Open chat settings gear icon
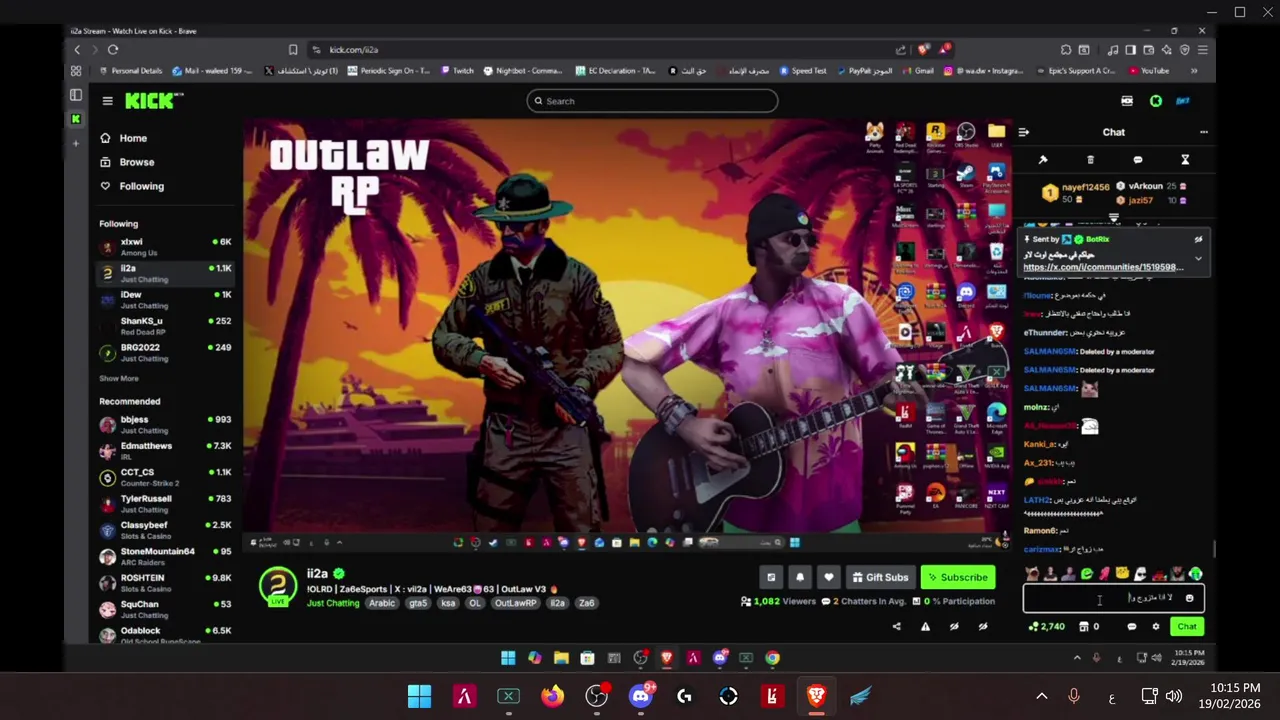1280x720 pixels. tap(1155, 627)
